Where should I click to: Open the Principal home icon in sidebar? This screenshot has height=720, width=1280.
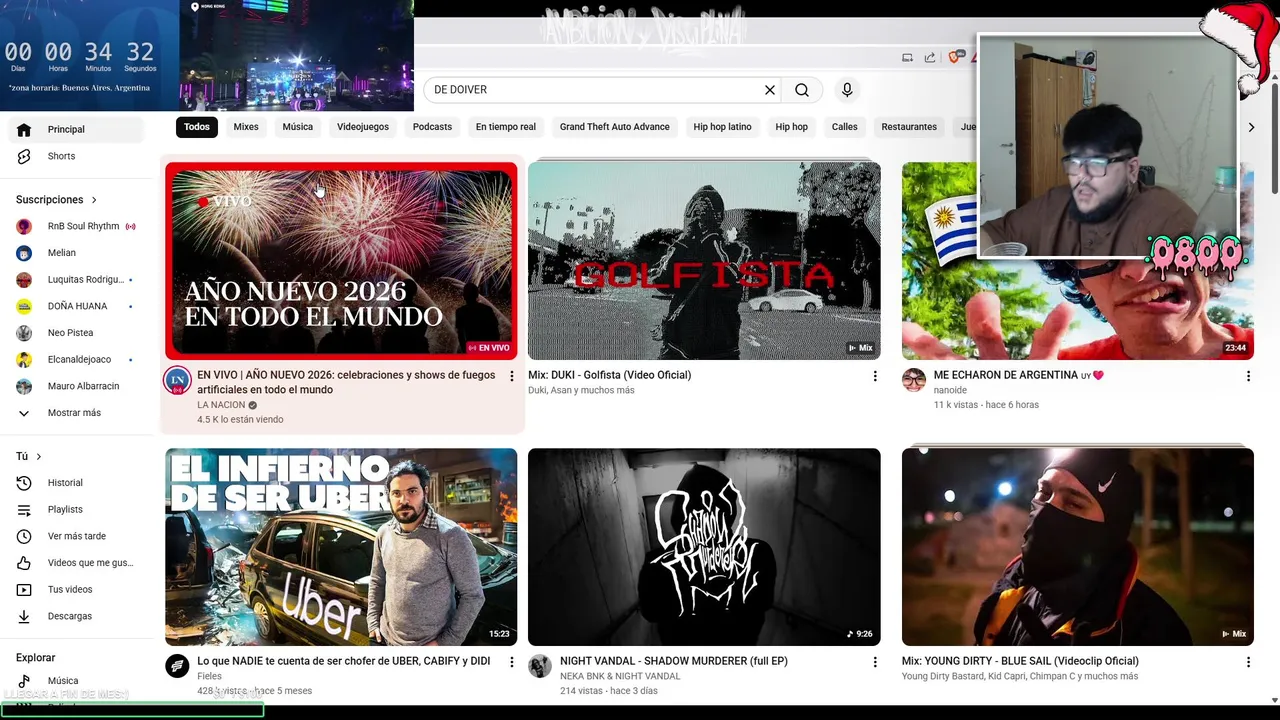24,129
